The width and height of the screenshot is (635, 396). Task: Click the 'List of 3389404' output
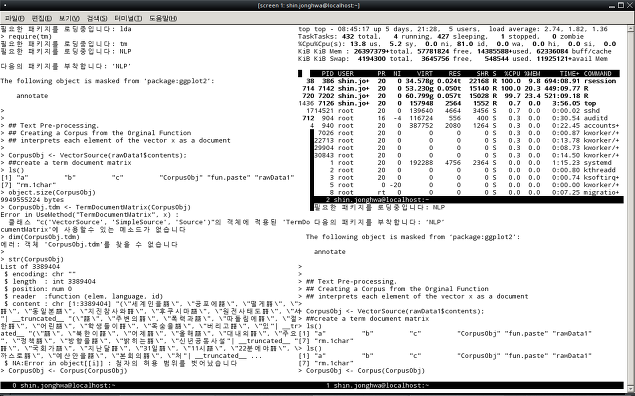tap(30, 266)
